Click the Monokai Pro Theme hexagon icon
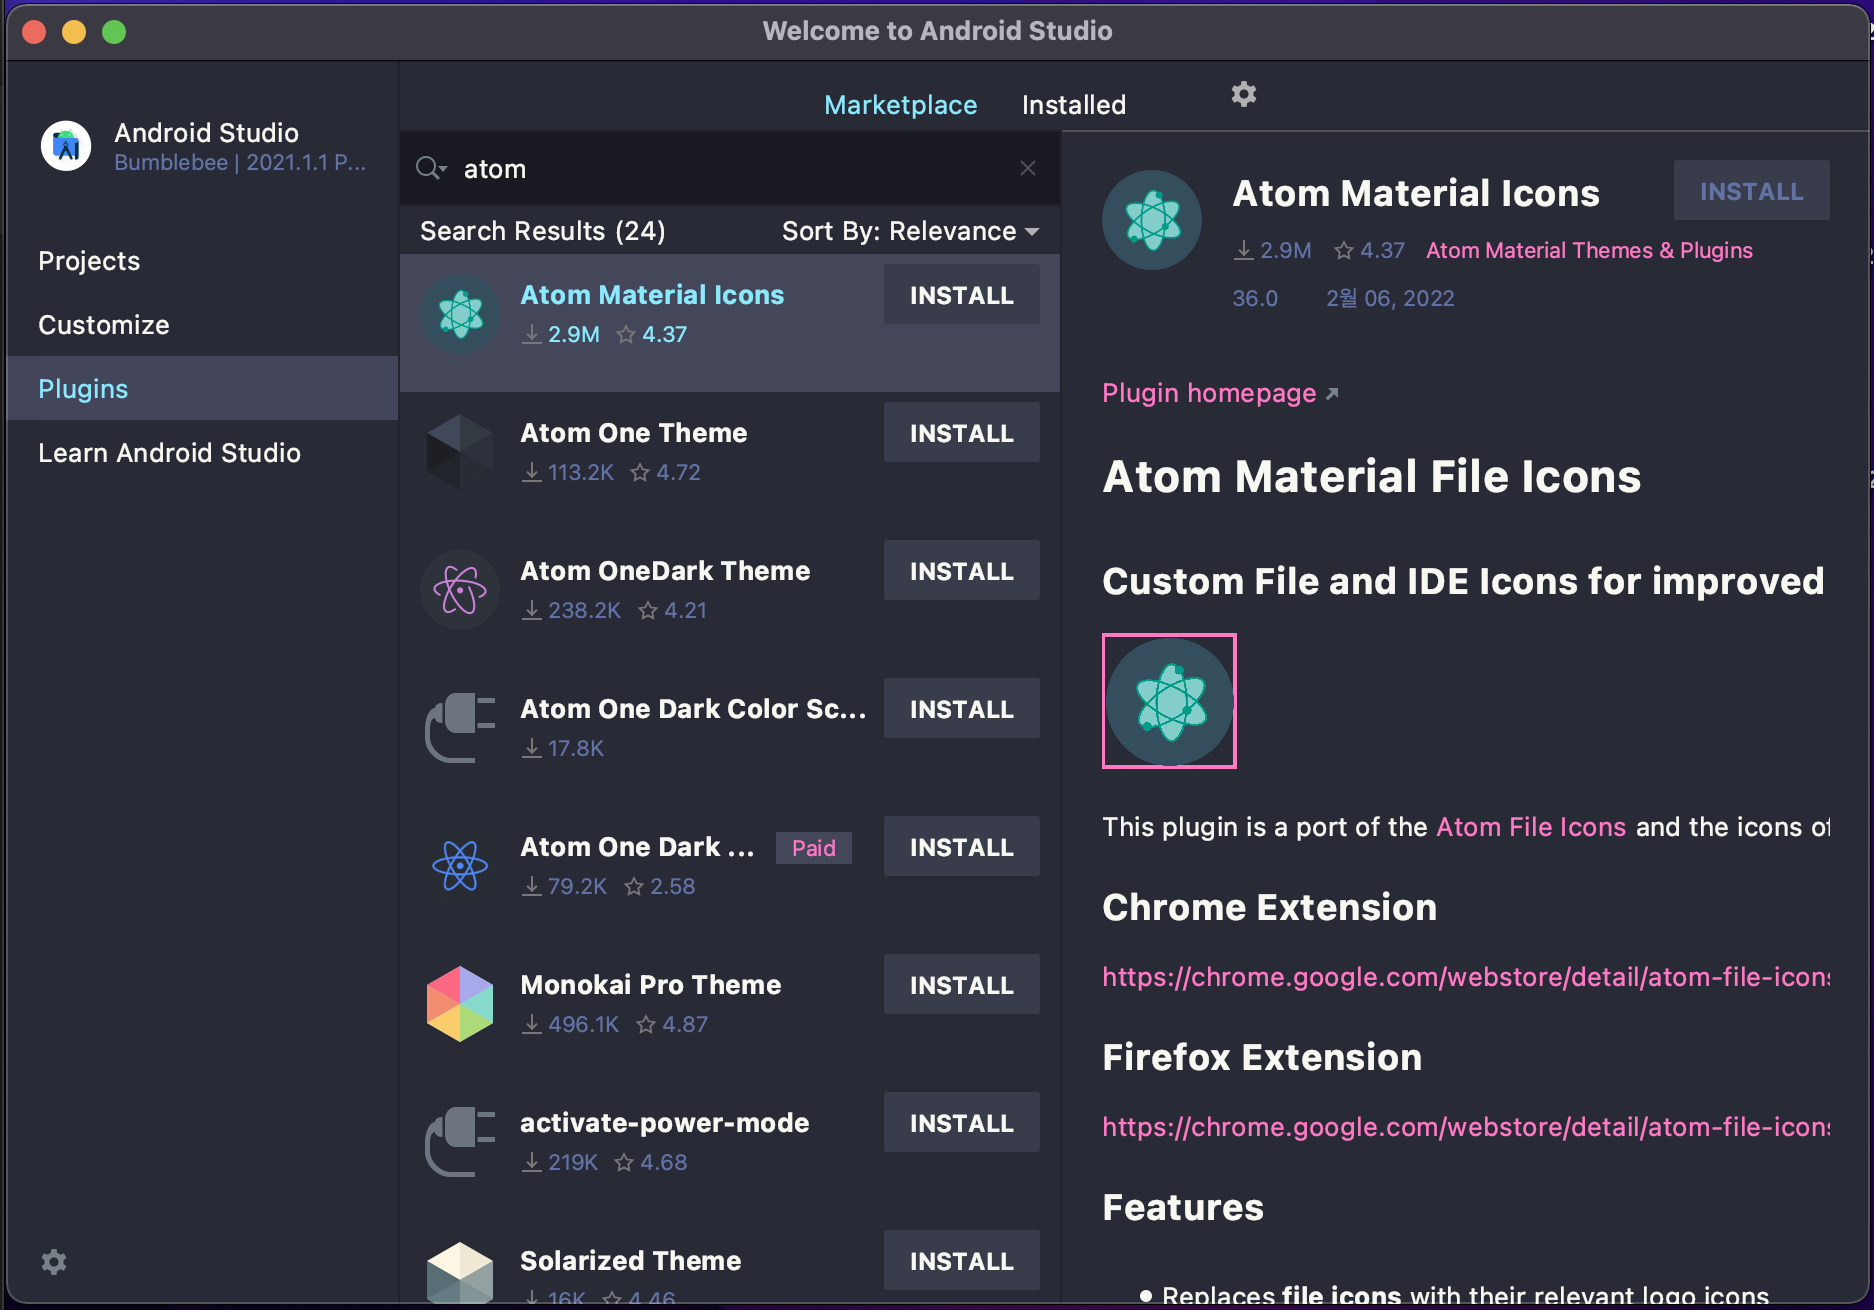 [x=460, y=1004]
